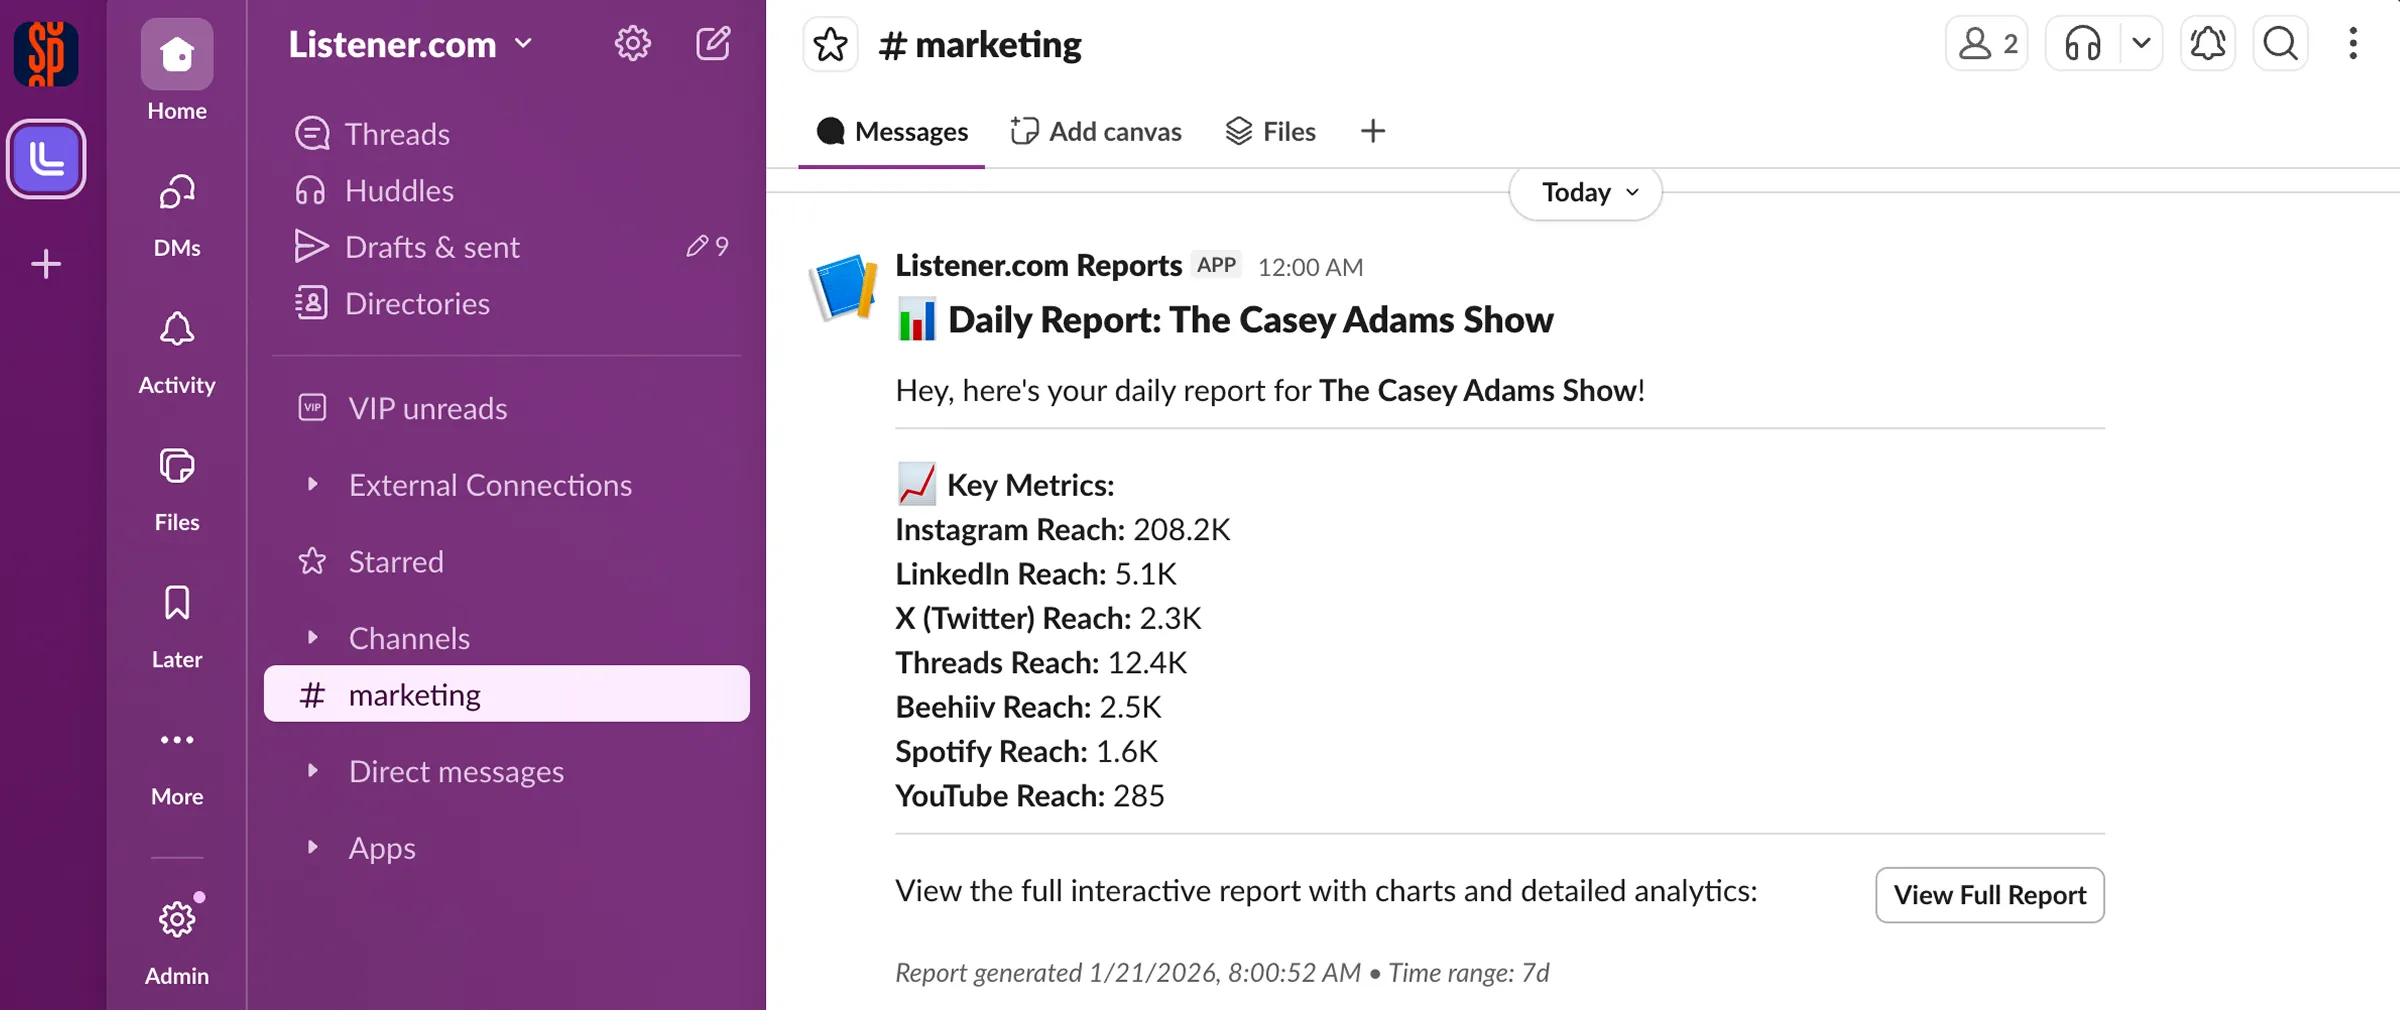Add a new tab with plus

pyautogui.click(x=1373, y=131)
